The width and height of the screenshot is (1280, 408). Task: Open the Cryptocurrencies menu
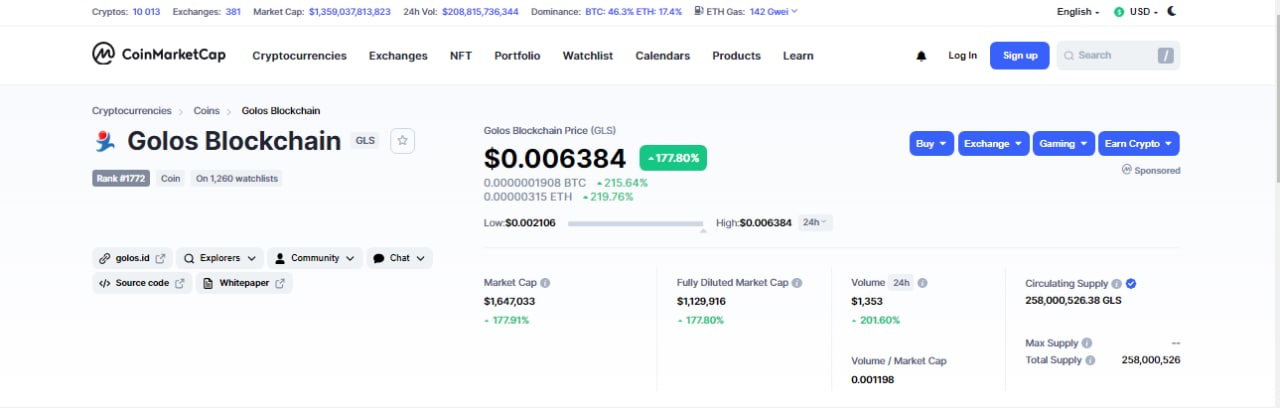(299, 56)
